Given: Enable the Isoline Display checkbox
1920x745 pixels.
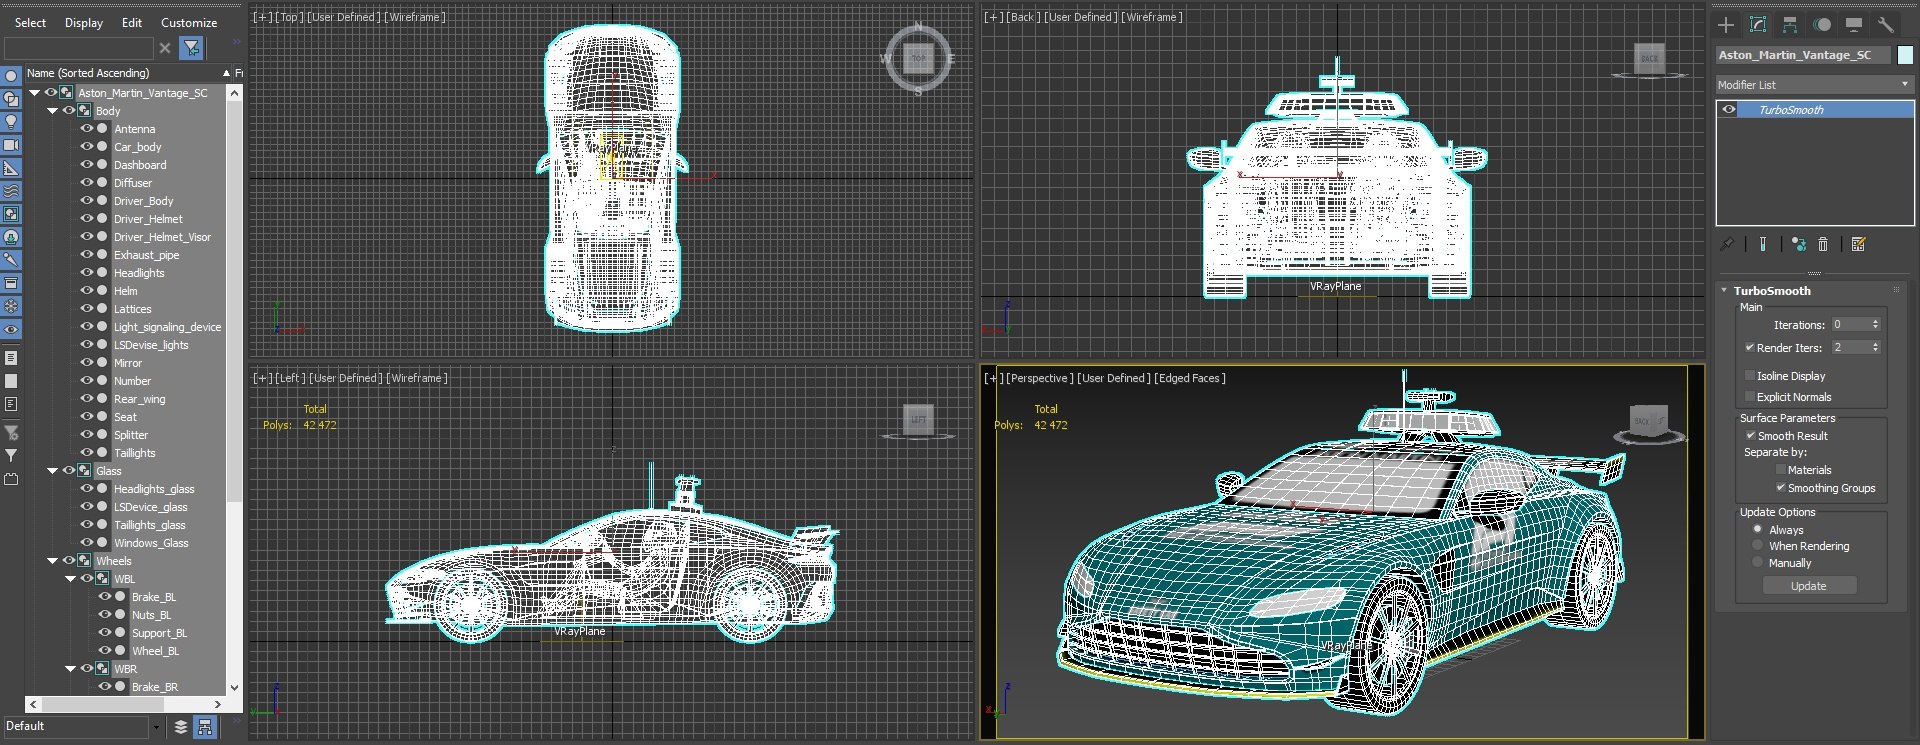Looking at the screenshot, I should (1749, 376).
